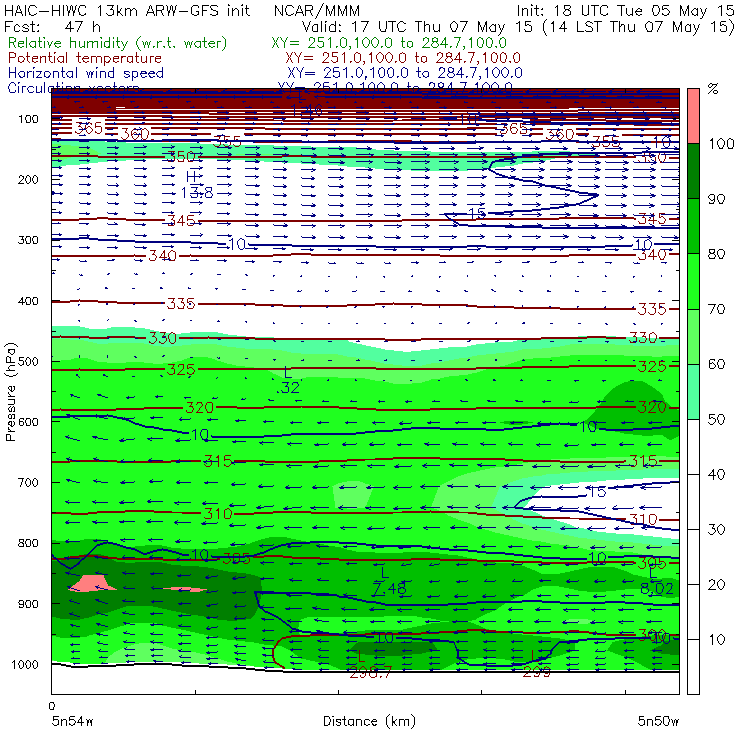The height and width of the screenshot is (740, 740).
Task: Click the '700' pressure axis tick label
Action: 28,482
